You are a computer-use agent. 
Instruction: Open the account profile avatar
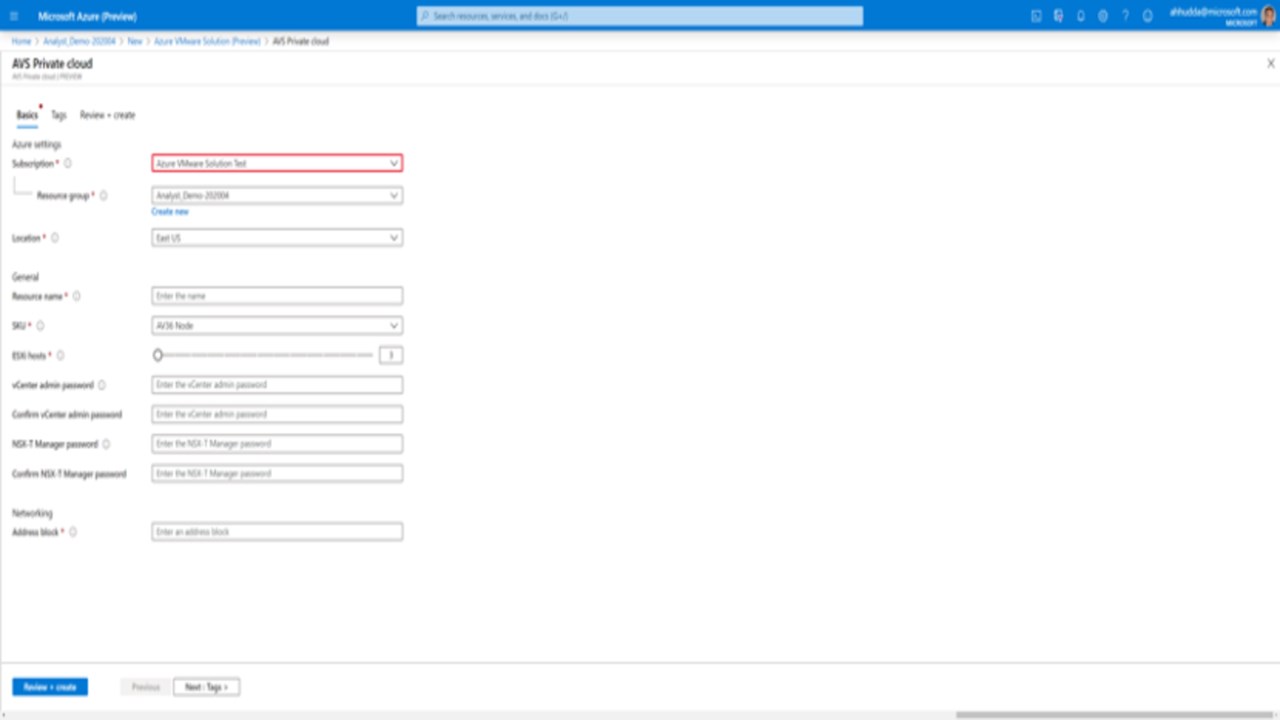point(1268,15)
